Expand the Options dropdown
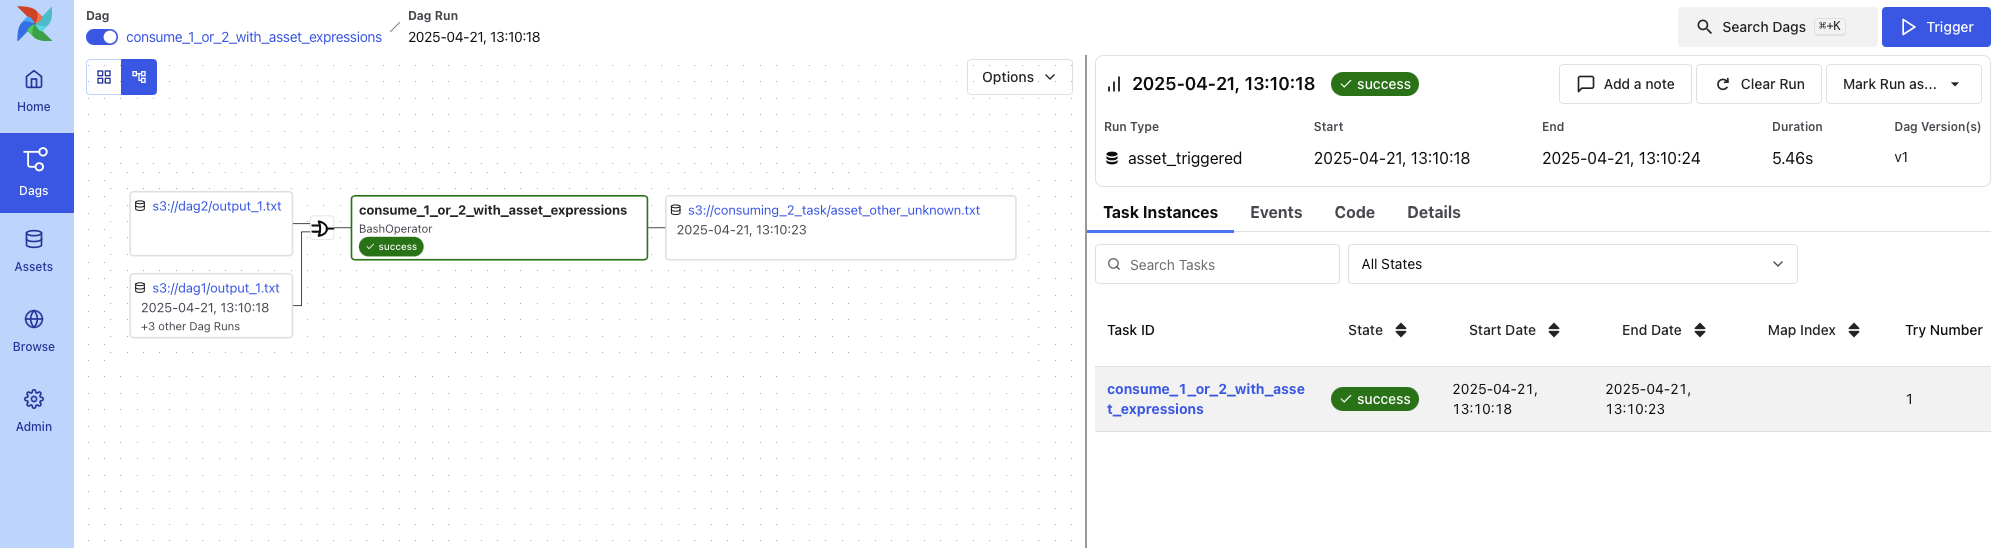The height and width of the screenshot is (548, 2002). click(x=1019, y=77)
